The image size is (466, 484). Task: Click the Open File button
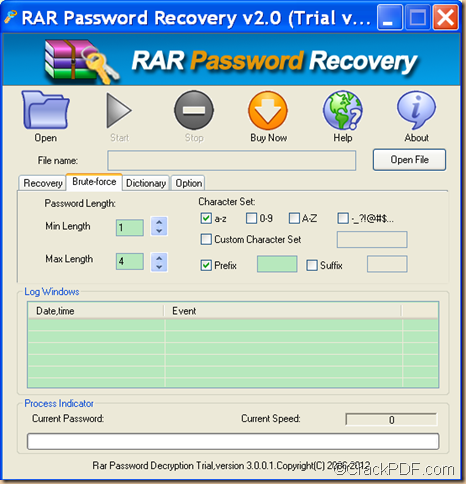[x=409, y=160]
